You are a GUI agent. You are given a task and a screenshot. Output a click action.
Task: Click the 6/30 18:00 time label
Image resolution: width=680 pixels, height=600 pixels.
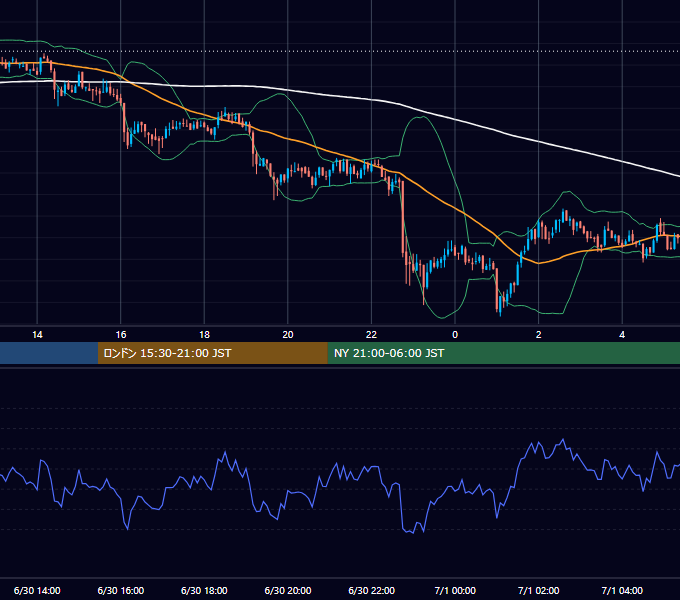click(204, 590)
